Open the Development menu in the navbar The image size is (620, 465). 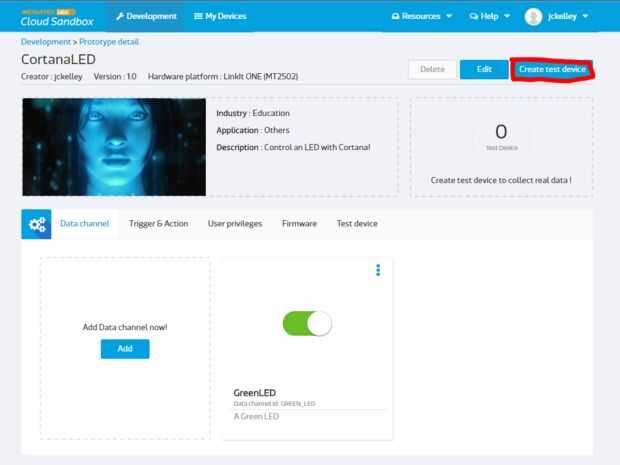pyautogui.click(x=146, y=16)
